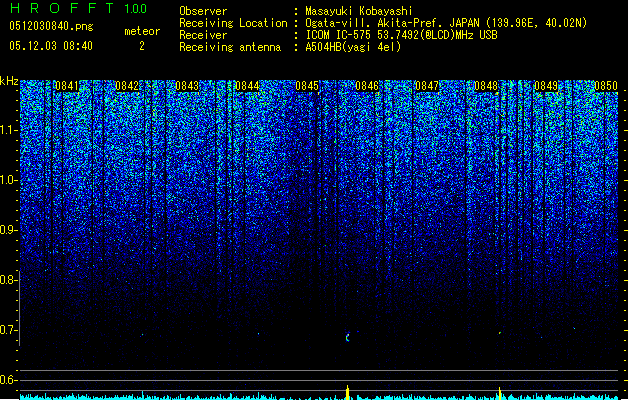Image resolution: width=629 pixels, height=400 pixels.
Task: Click the 0.7 kHz axis label
Action: pos(8,330)
